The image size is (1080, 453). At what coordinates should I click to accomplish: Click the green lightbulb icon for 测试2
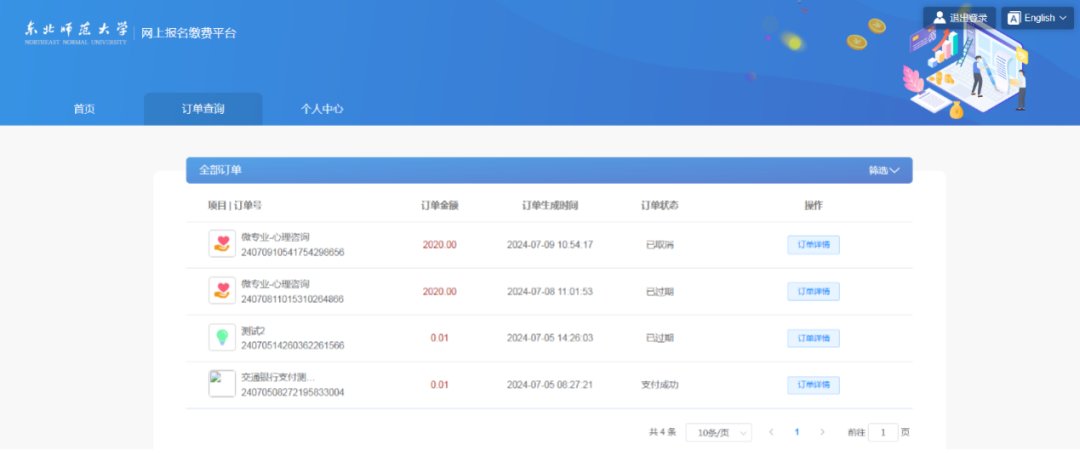[222, 337]
